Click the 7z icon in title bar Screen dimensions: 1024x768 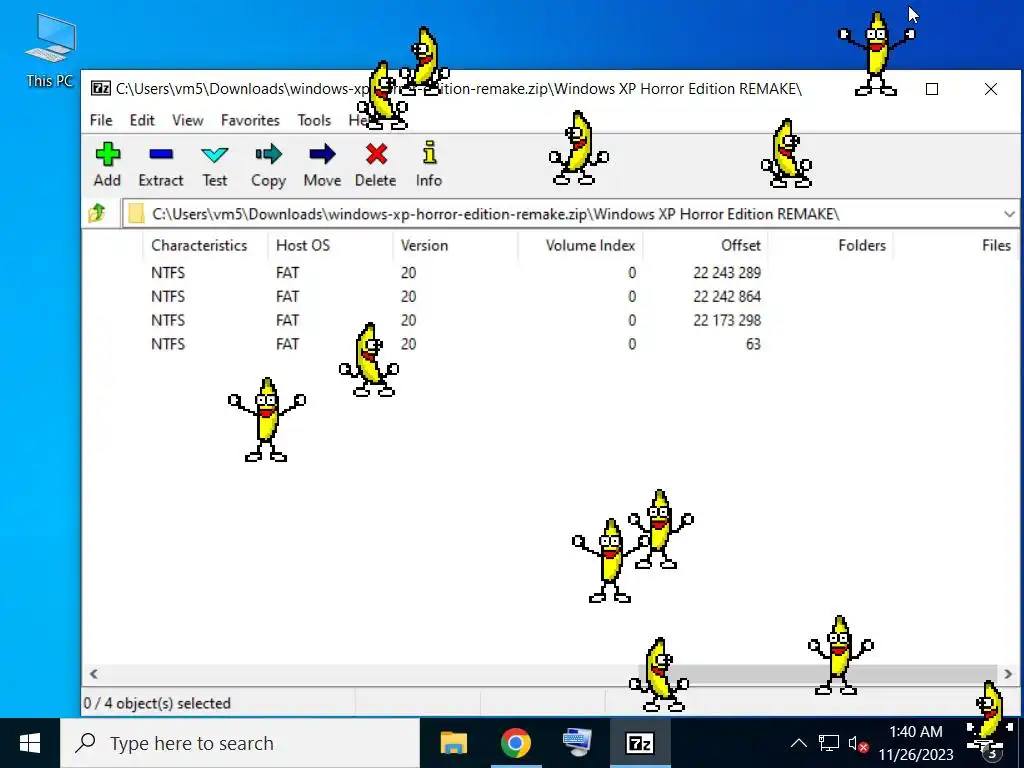(101, 88)
